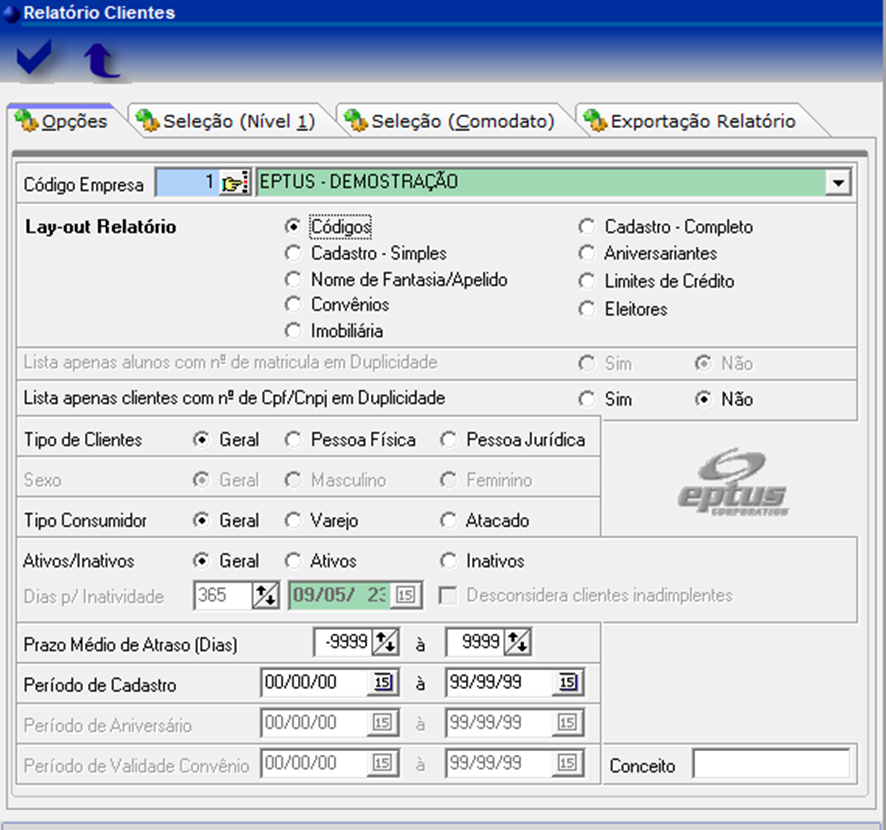This screenshot has height=830, width=886.
Task: Select Sim for Cpf/Cnpj duplicity
Action: [x=587, y=399]
